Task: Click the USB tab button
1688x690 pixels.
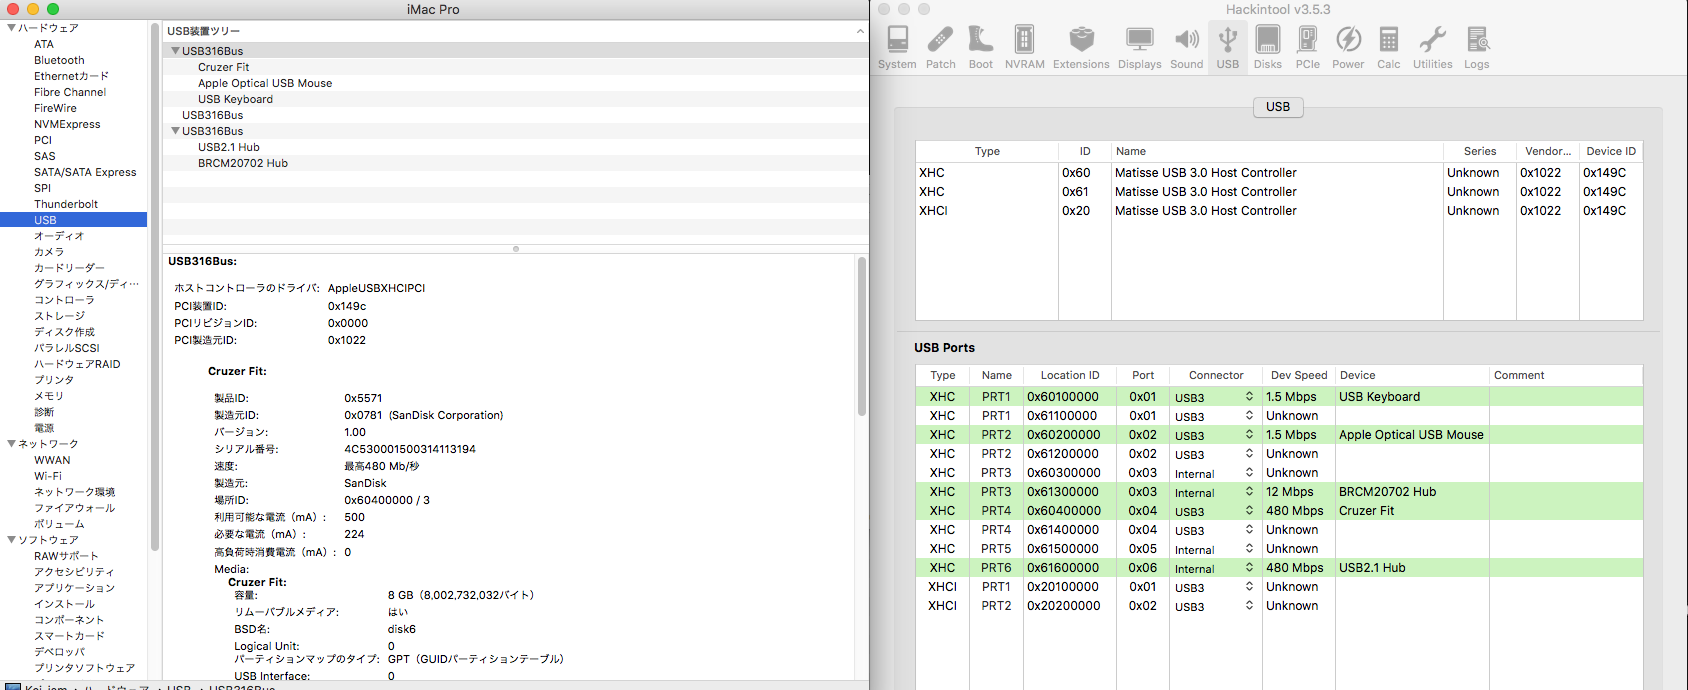Action: click(1277, 107)
